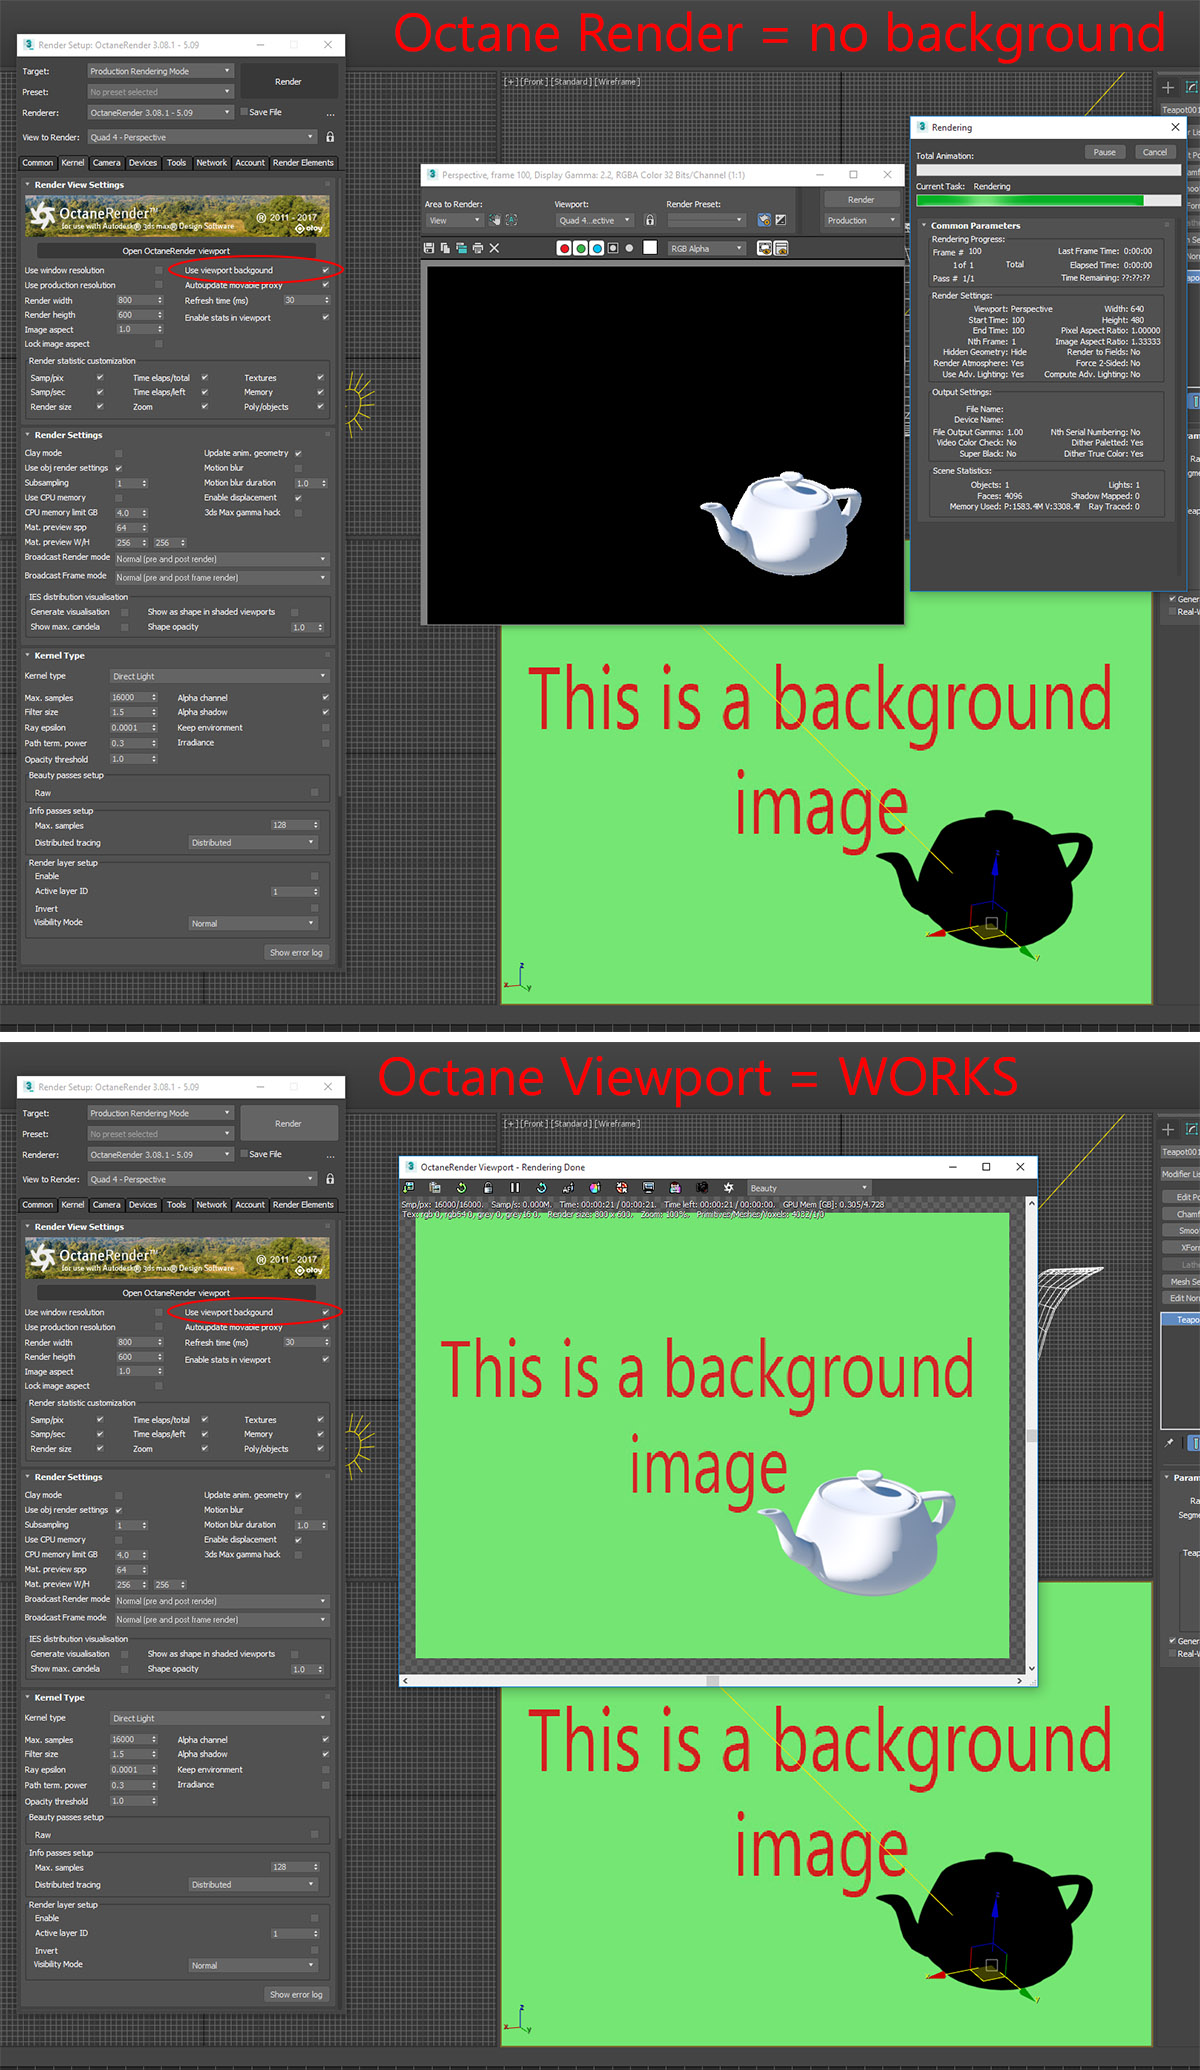Open Render Setup teapot icon in frame buffer
The height and width of the screenshot is (2070, 1200).
[x=764, y=220]
